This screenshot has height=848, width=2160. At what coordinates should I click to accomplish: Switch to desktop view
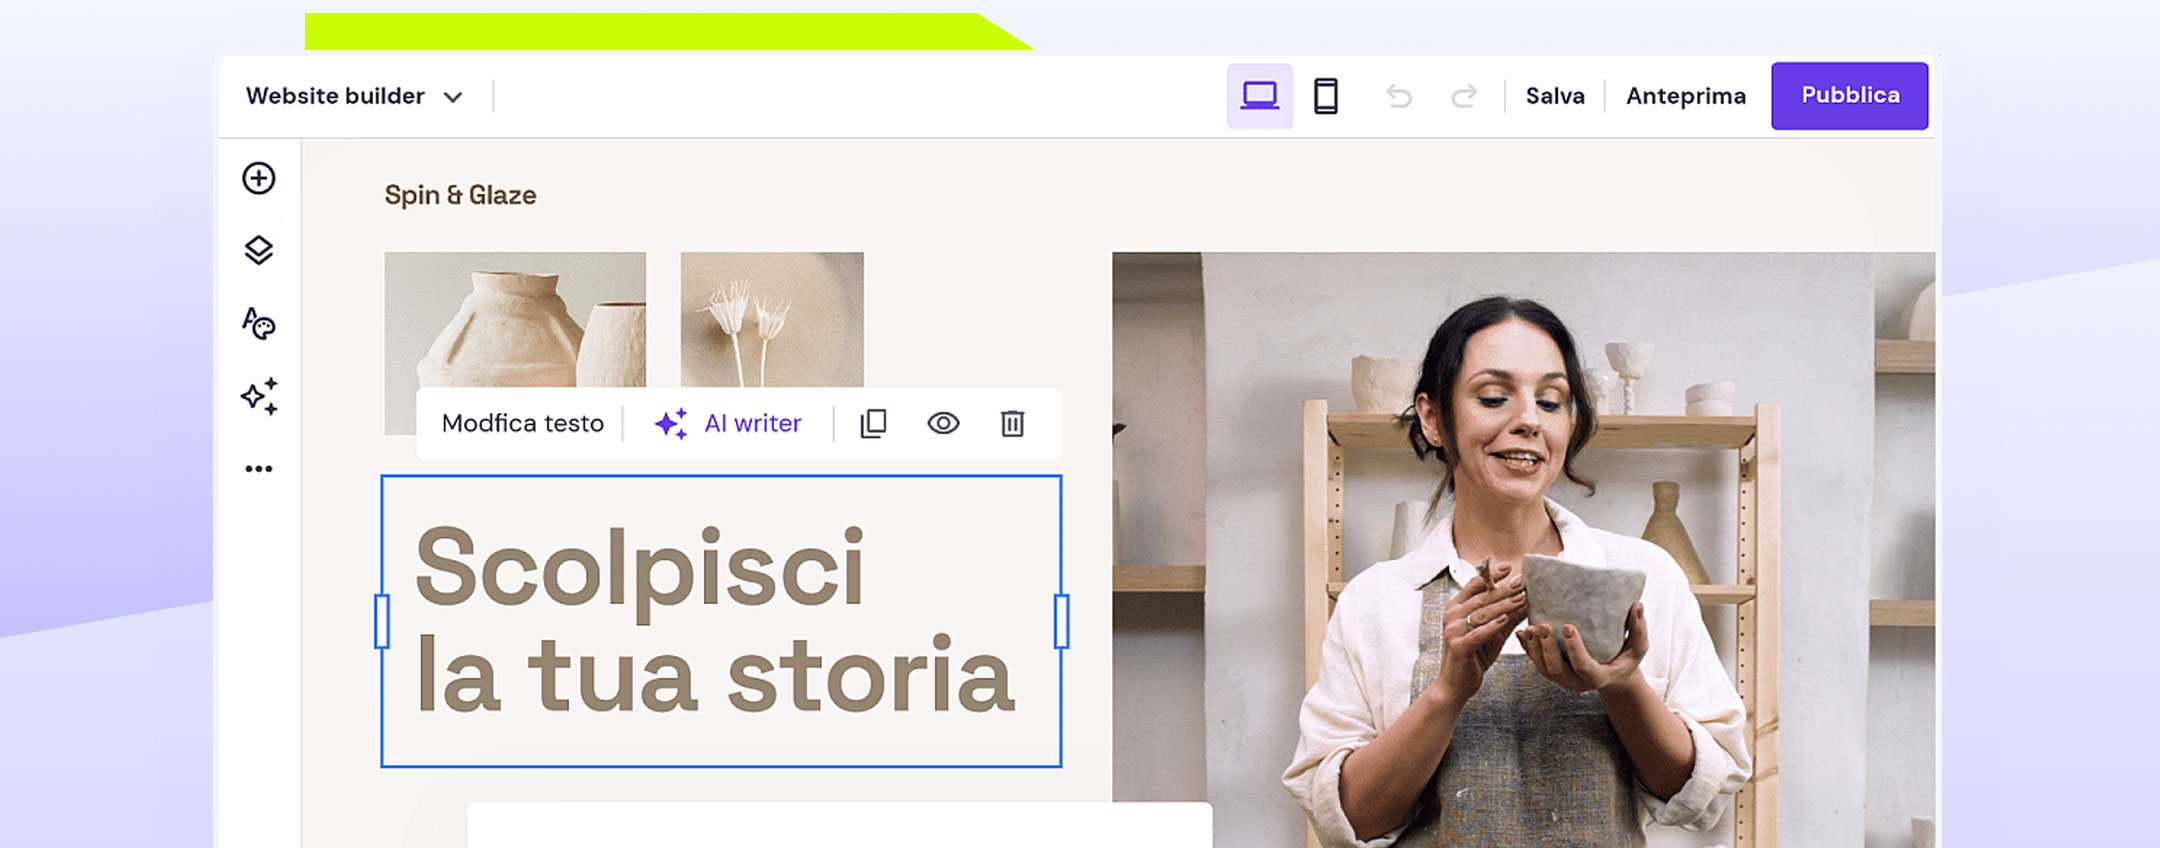click(x=1260, y=96)
